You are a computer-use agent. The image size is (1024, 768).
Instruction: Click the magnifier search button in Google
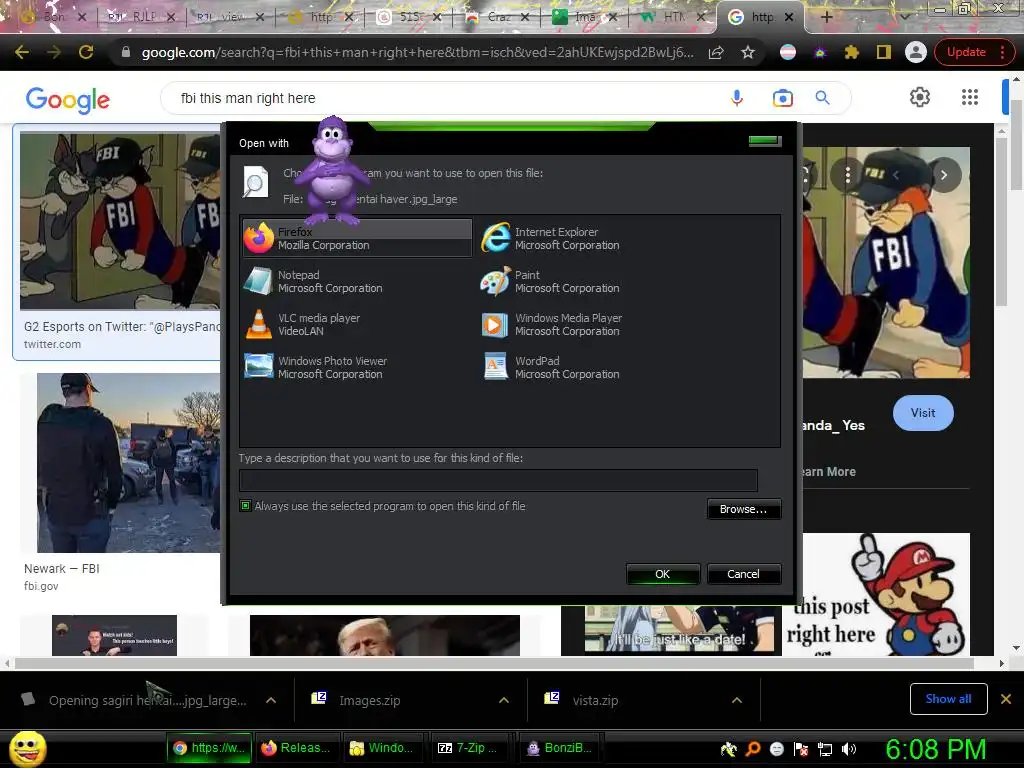(x=822, y=98)
